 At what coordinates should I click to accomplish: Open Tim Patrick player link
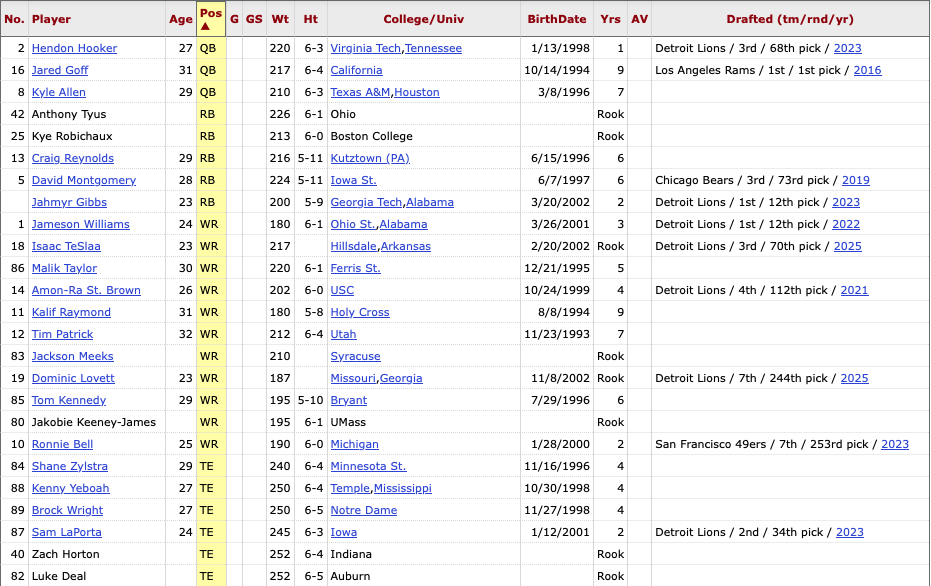coord(62,334)
